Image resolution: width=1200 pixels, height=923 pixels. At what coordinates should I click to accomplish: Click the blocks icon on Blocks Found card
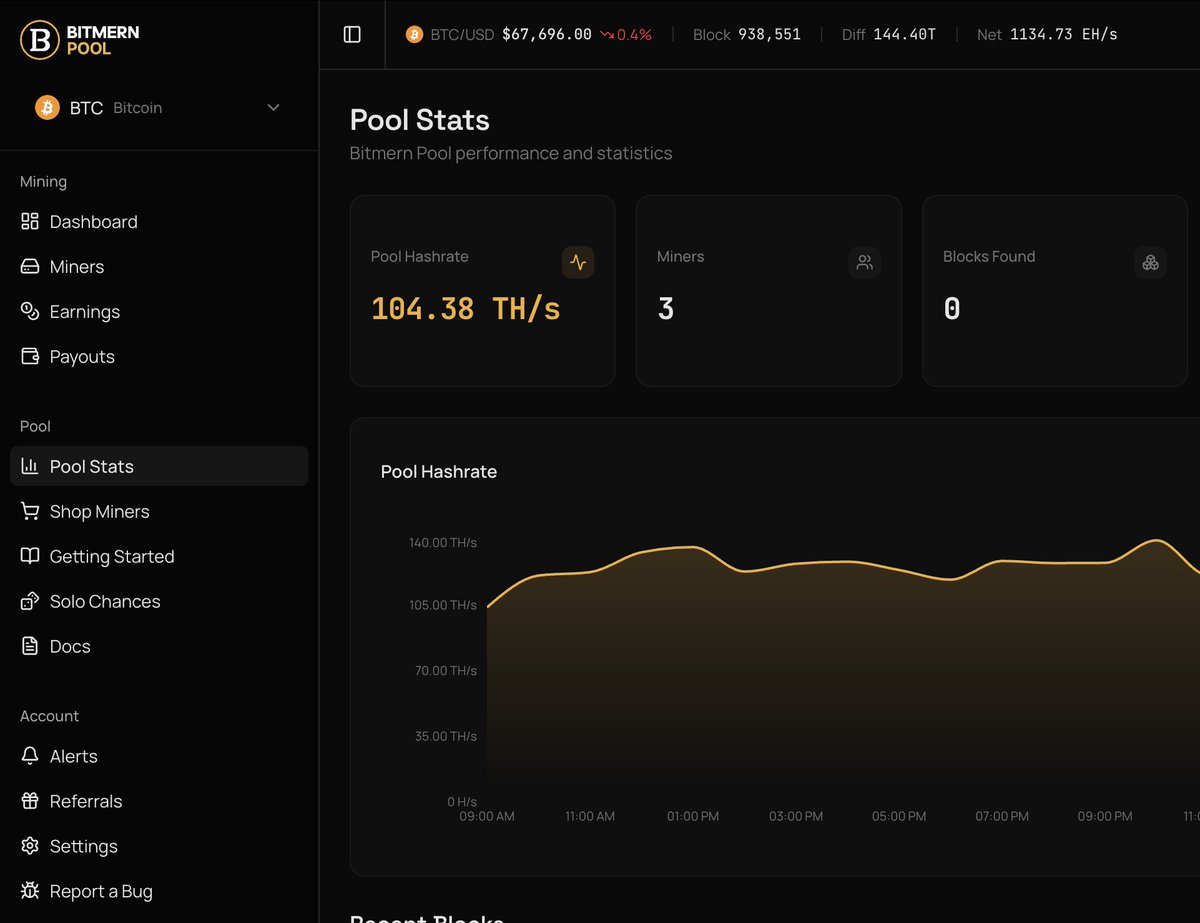pyautogui.click(x=1150, y=262)
